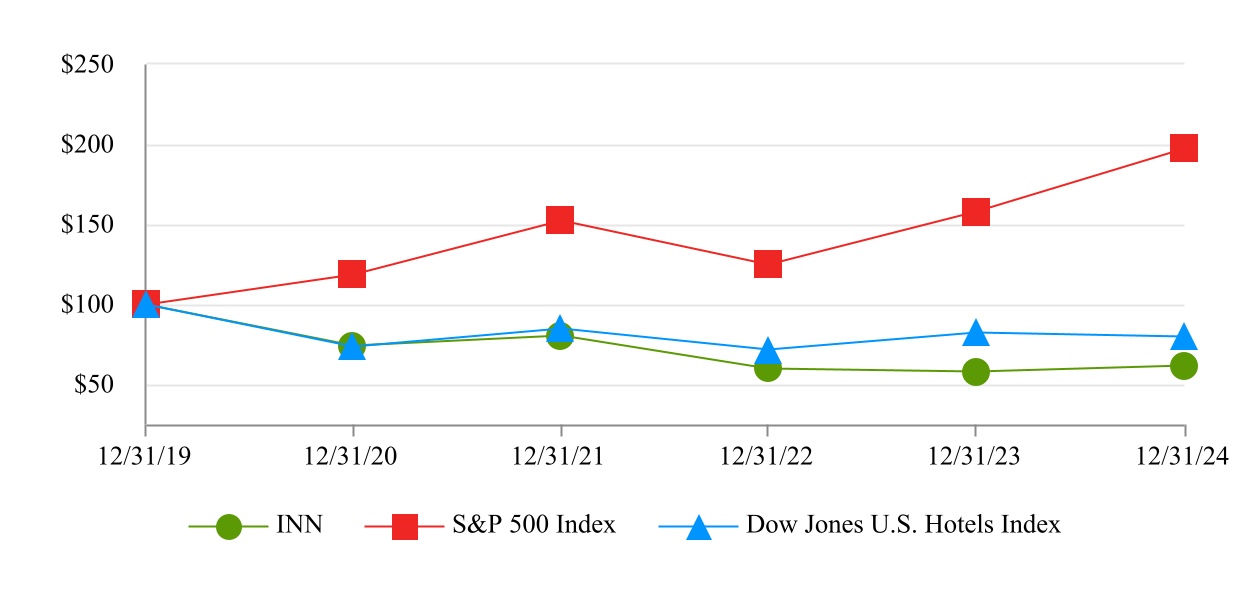Click the S&P 500 marker at 12/31/24
Image resolution: width=1248 pixels, height=614 pixels.
click(x=1184, y=148)
